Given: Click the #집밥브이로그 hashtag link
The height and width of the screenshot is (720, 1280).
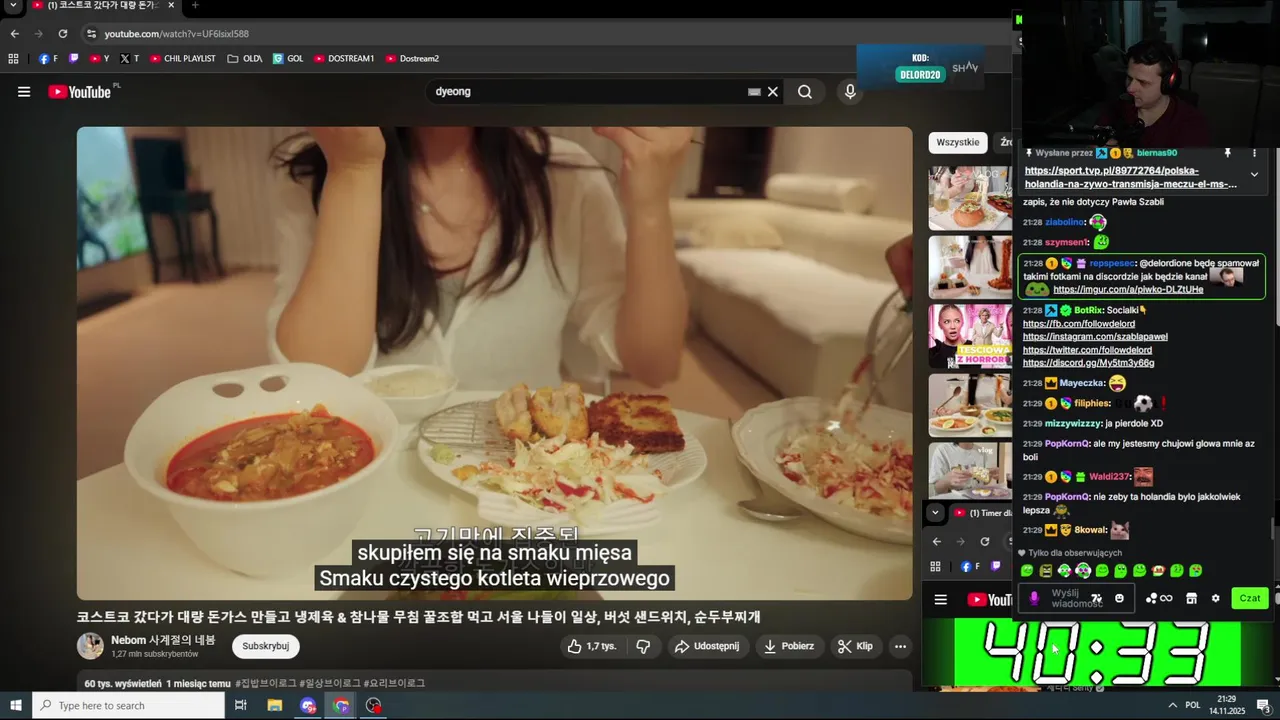Looking at the screenshot, I should (267, 684).
